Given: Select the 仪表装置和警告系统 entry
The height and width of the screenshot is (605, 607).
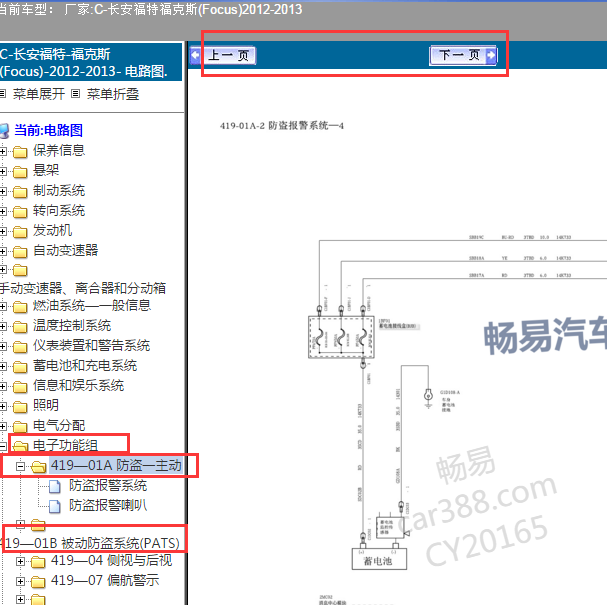Looking at the screenshot, I should (x=91, y=345).
